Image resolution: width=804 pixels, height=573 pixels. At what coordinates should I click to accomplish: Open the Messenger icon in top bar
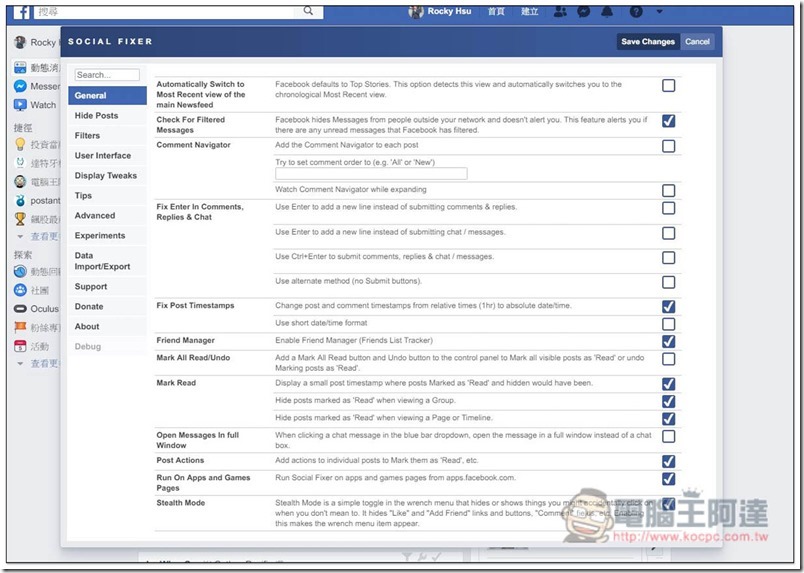[x=583, y=12]
